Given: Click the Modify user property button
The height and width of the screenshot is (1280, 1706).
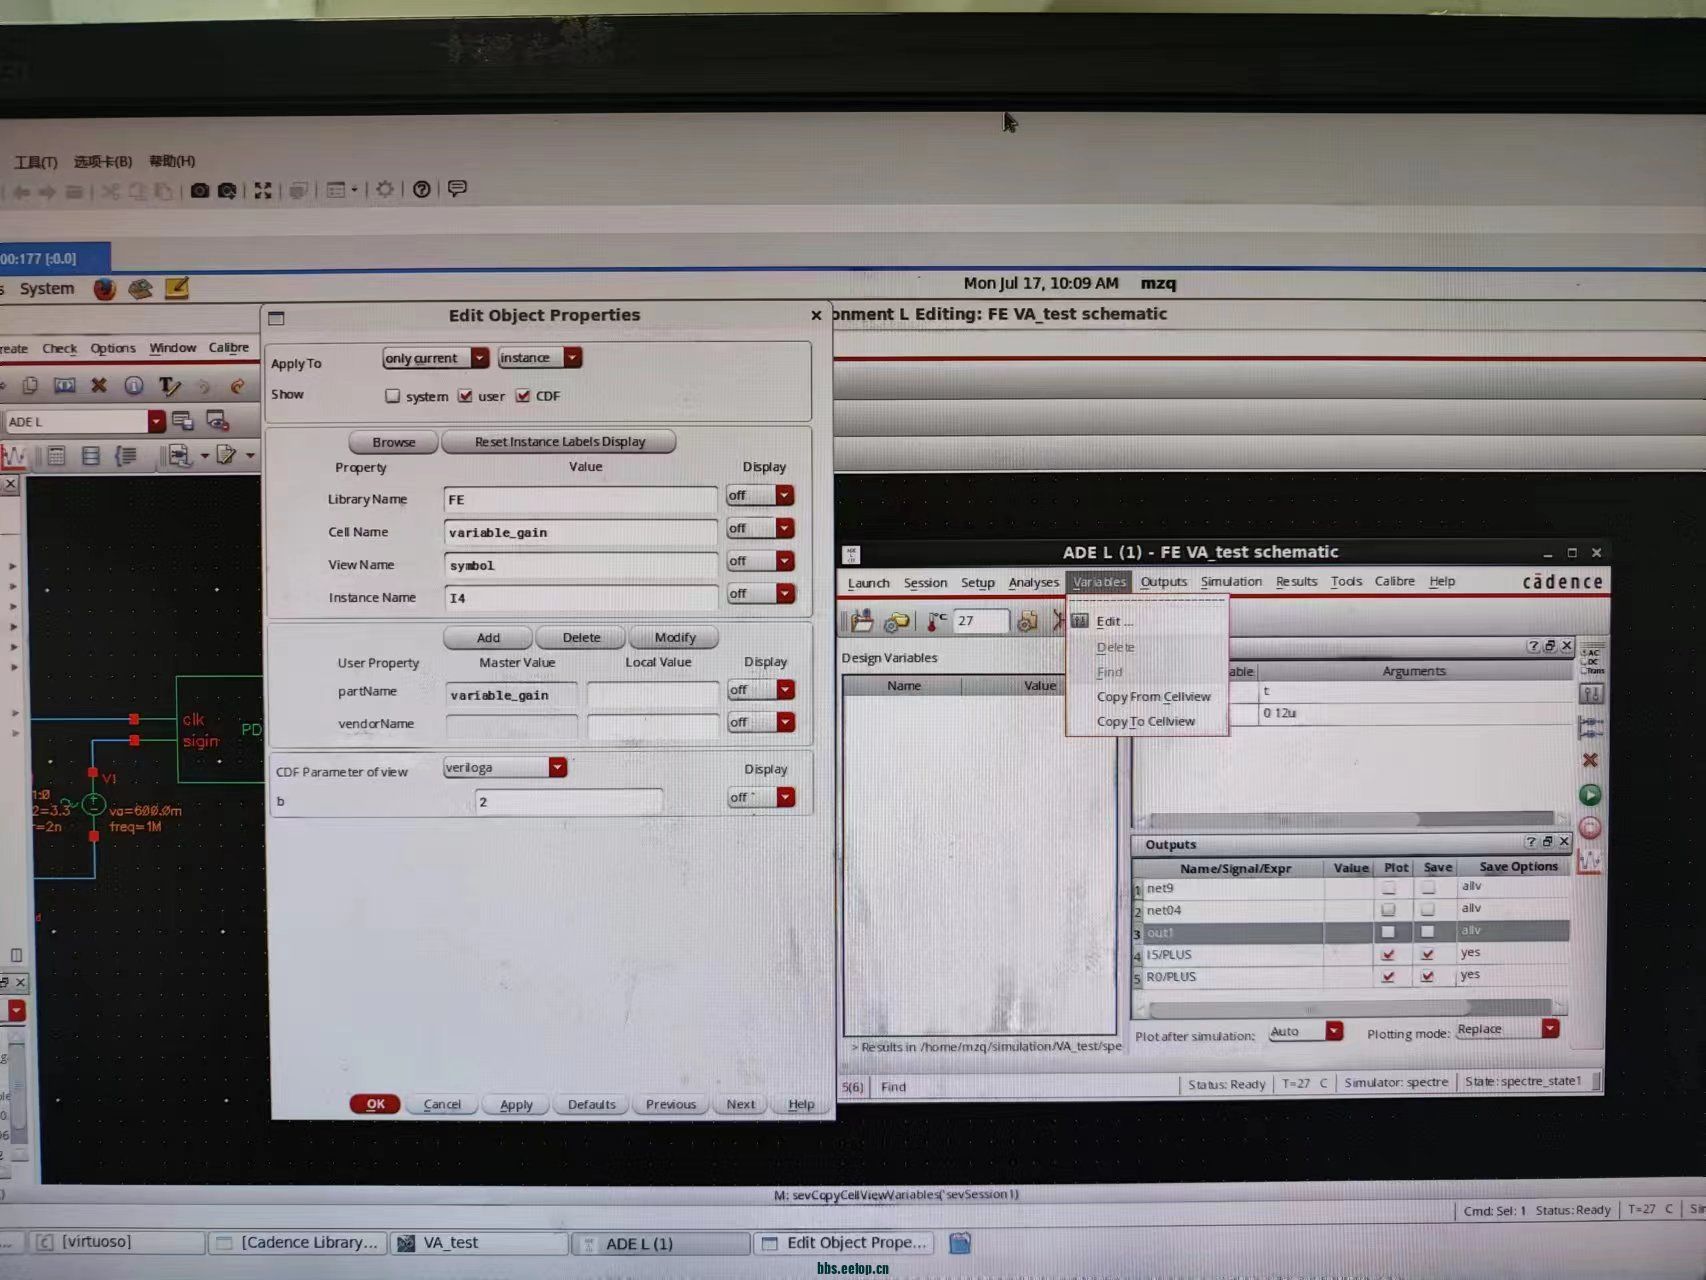Looking at the screenshot, I should pos(675,638).
